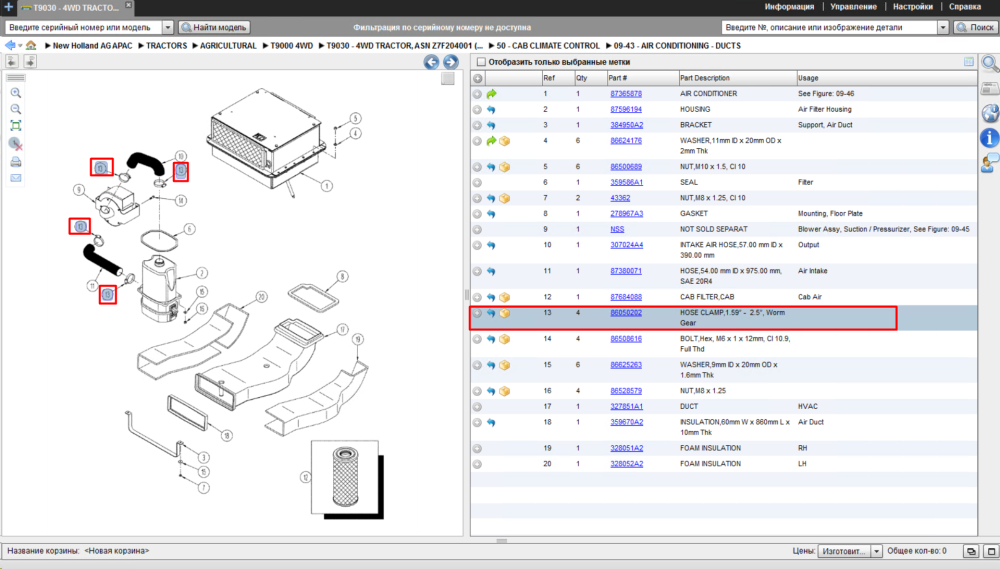Expand back arrow history dropdown

(x=20, y=45)
